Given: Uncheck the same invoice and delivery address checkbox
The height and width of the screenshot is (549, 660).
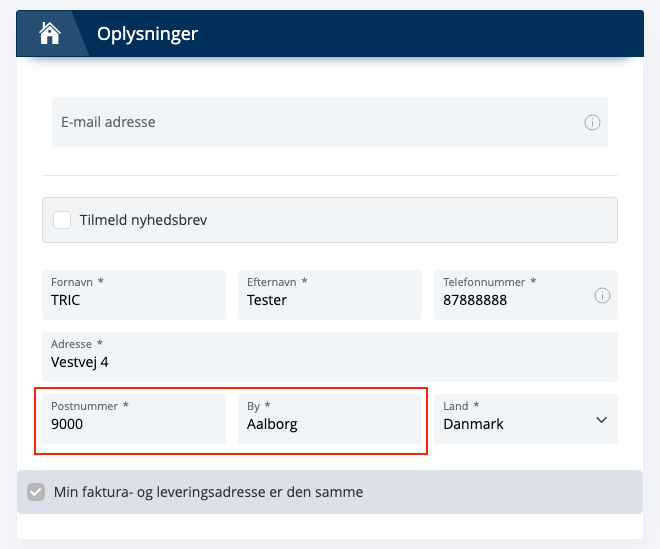Looking at the screenshot, I should point(36,492).
